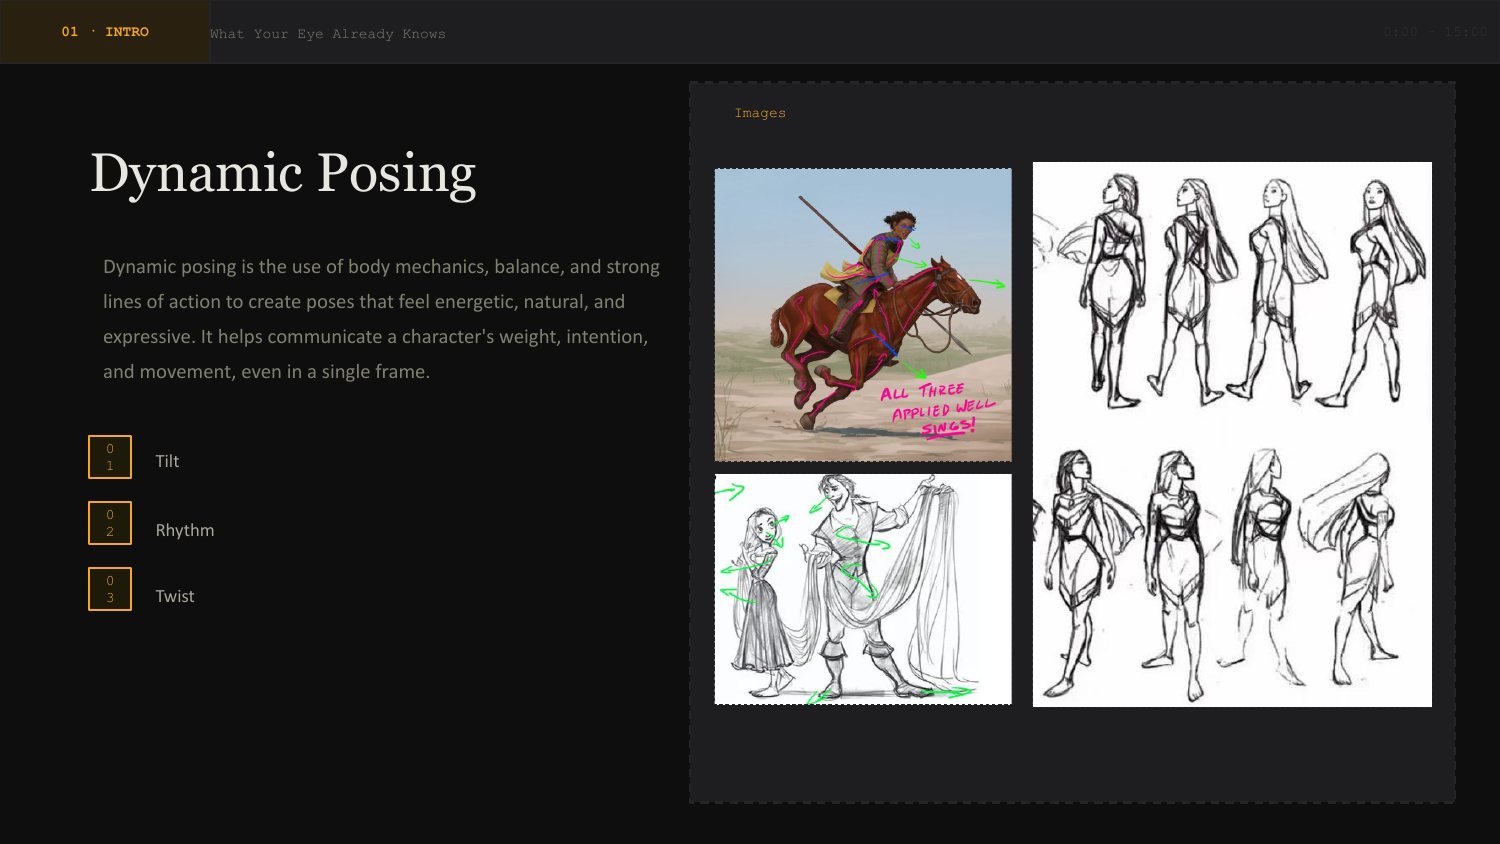Open the long-haired couple sketch image

(863, 589)
